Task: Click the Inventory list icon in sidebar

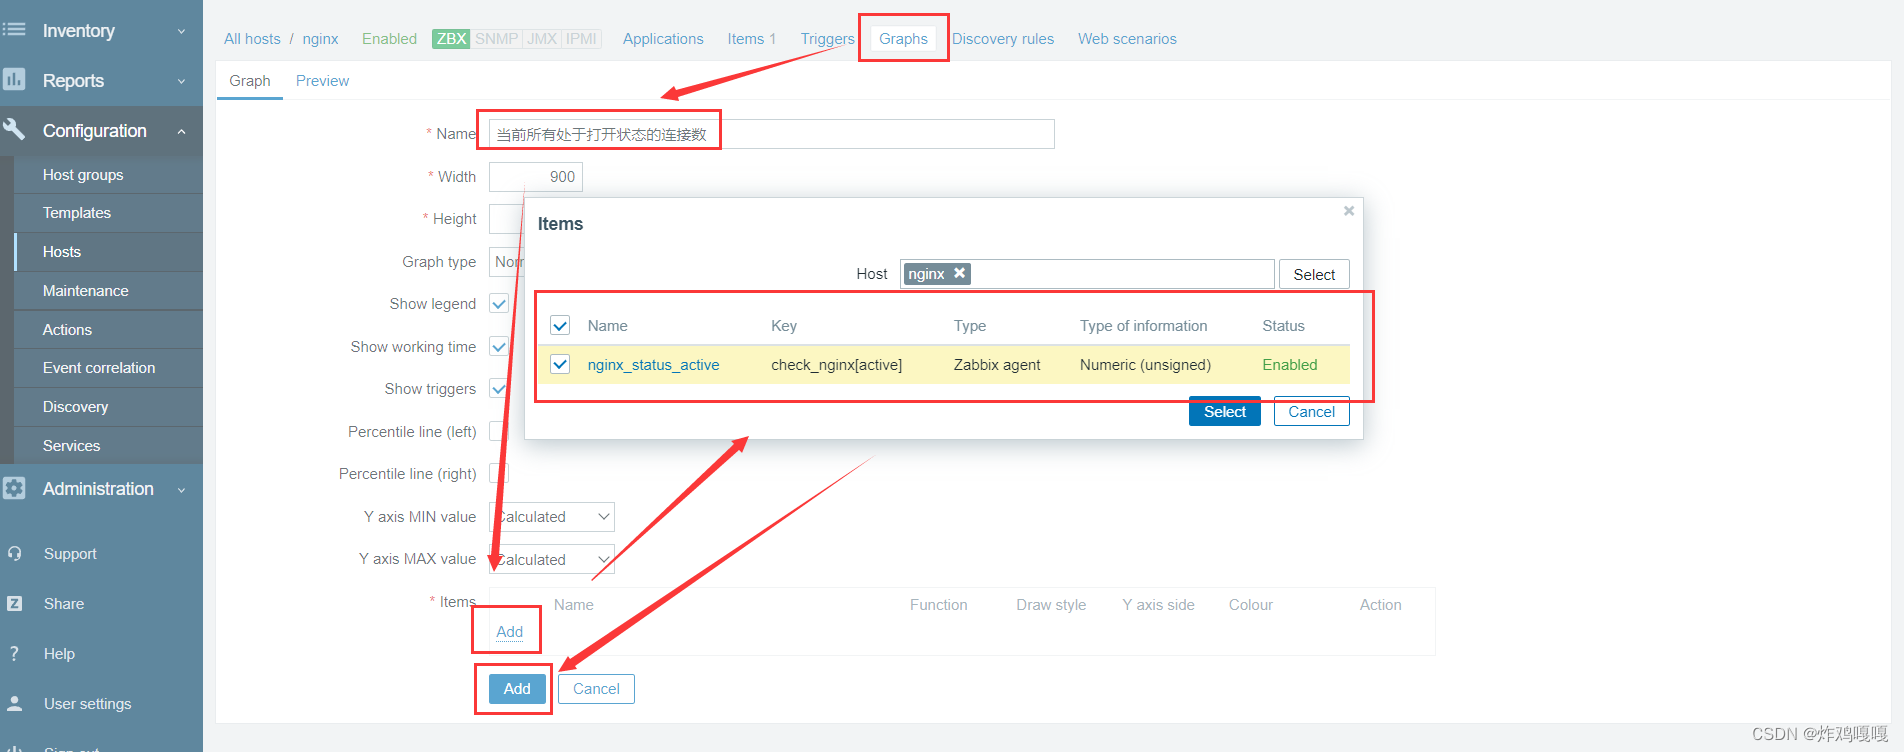Action: pos(14,30)
